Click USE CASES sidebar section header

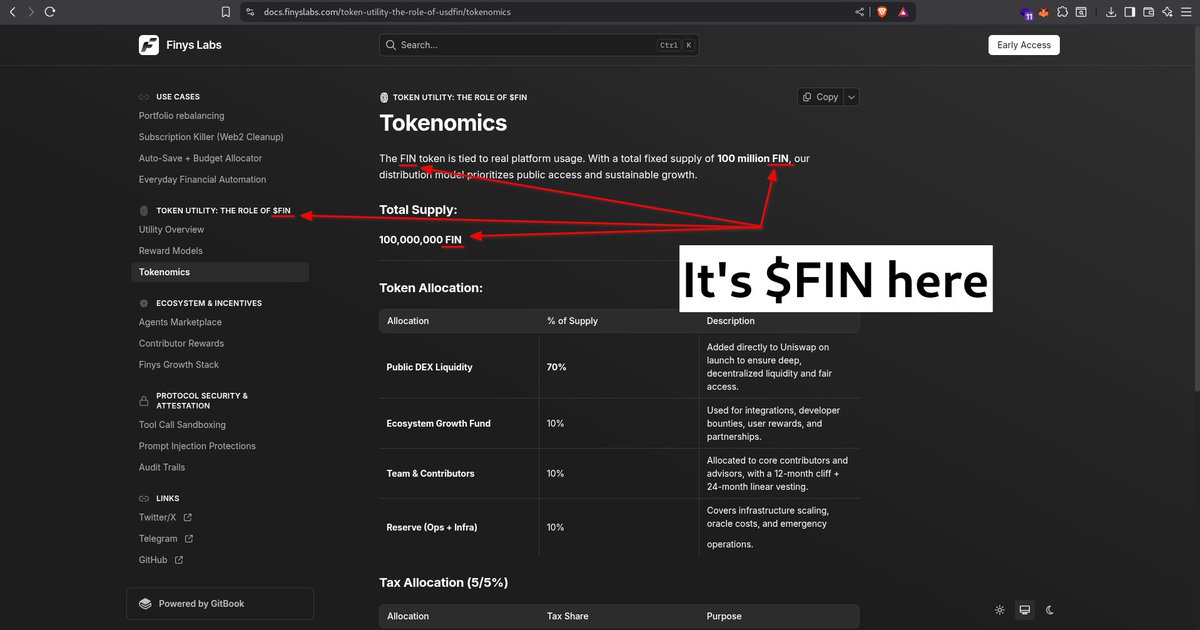[178, 97]
